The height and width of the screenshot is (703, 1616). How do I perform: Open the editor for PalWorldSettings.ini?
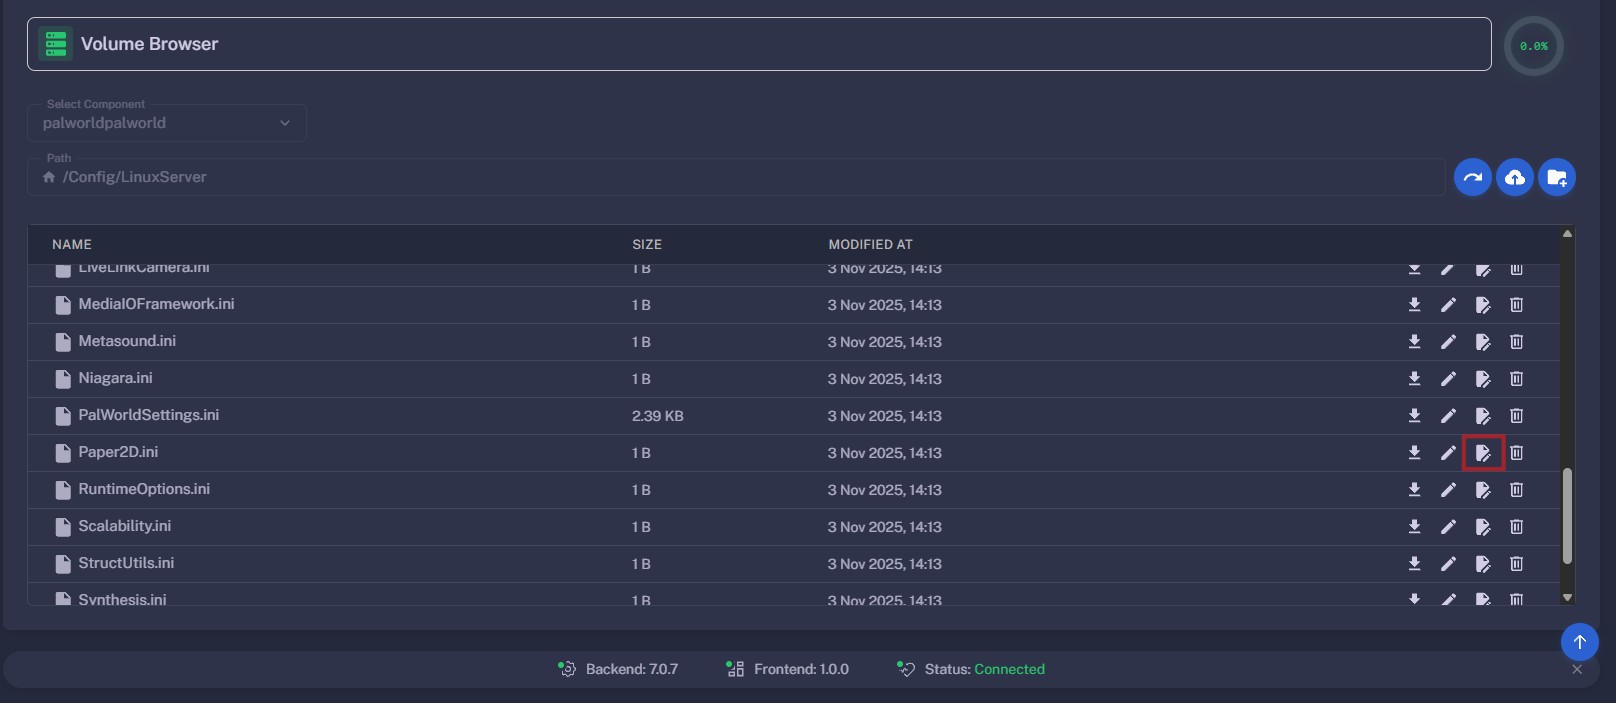tap(1483, 416)
